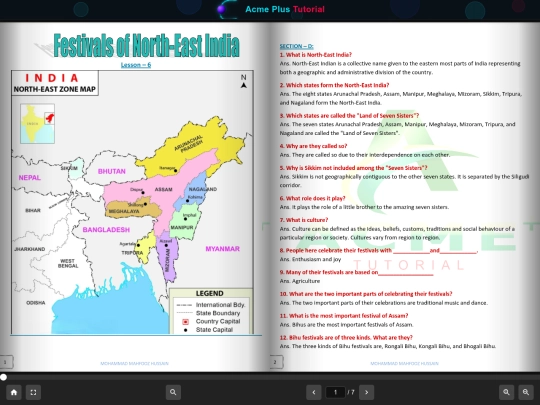Click the page progress slider handle
Screen dimensions: 540x405
click(3, 377)
